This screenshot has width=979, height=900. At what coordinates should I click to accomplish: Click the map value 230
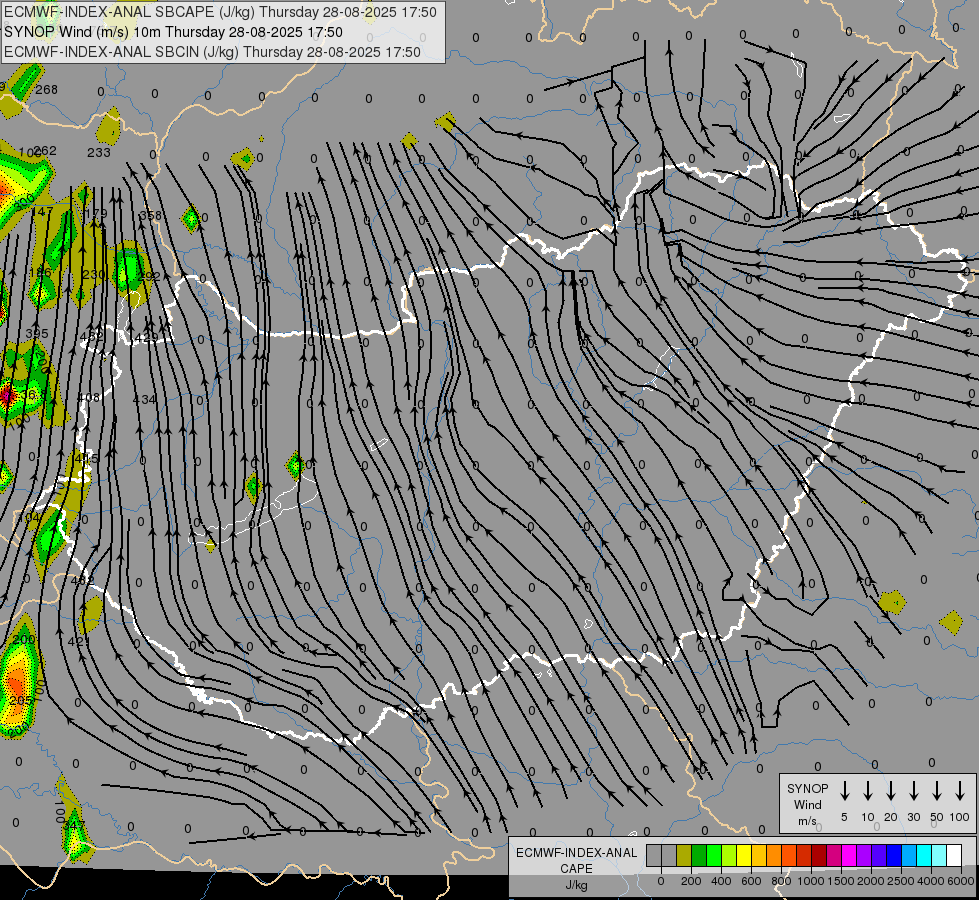coord(94,275)
